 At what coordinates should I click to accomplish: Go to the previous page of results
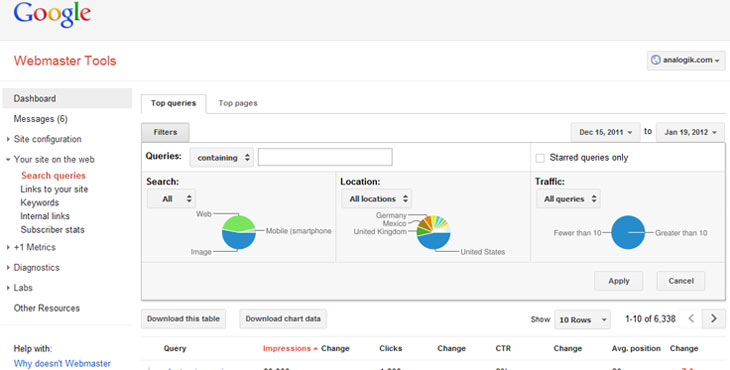pos(691,319)
